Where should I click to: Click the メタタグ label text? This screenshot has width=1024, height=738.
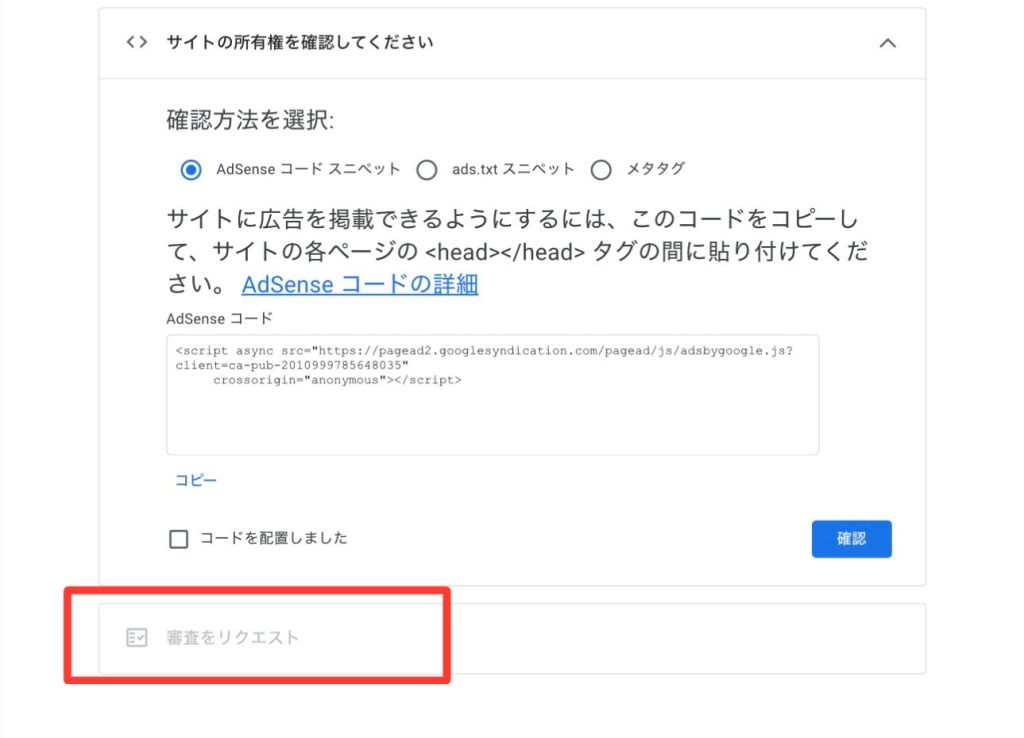click(655, 170)
